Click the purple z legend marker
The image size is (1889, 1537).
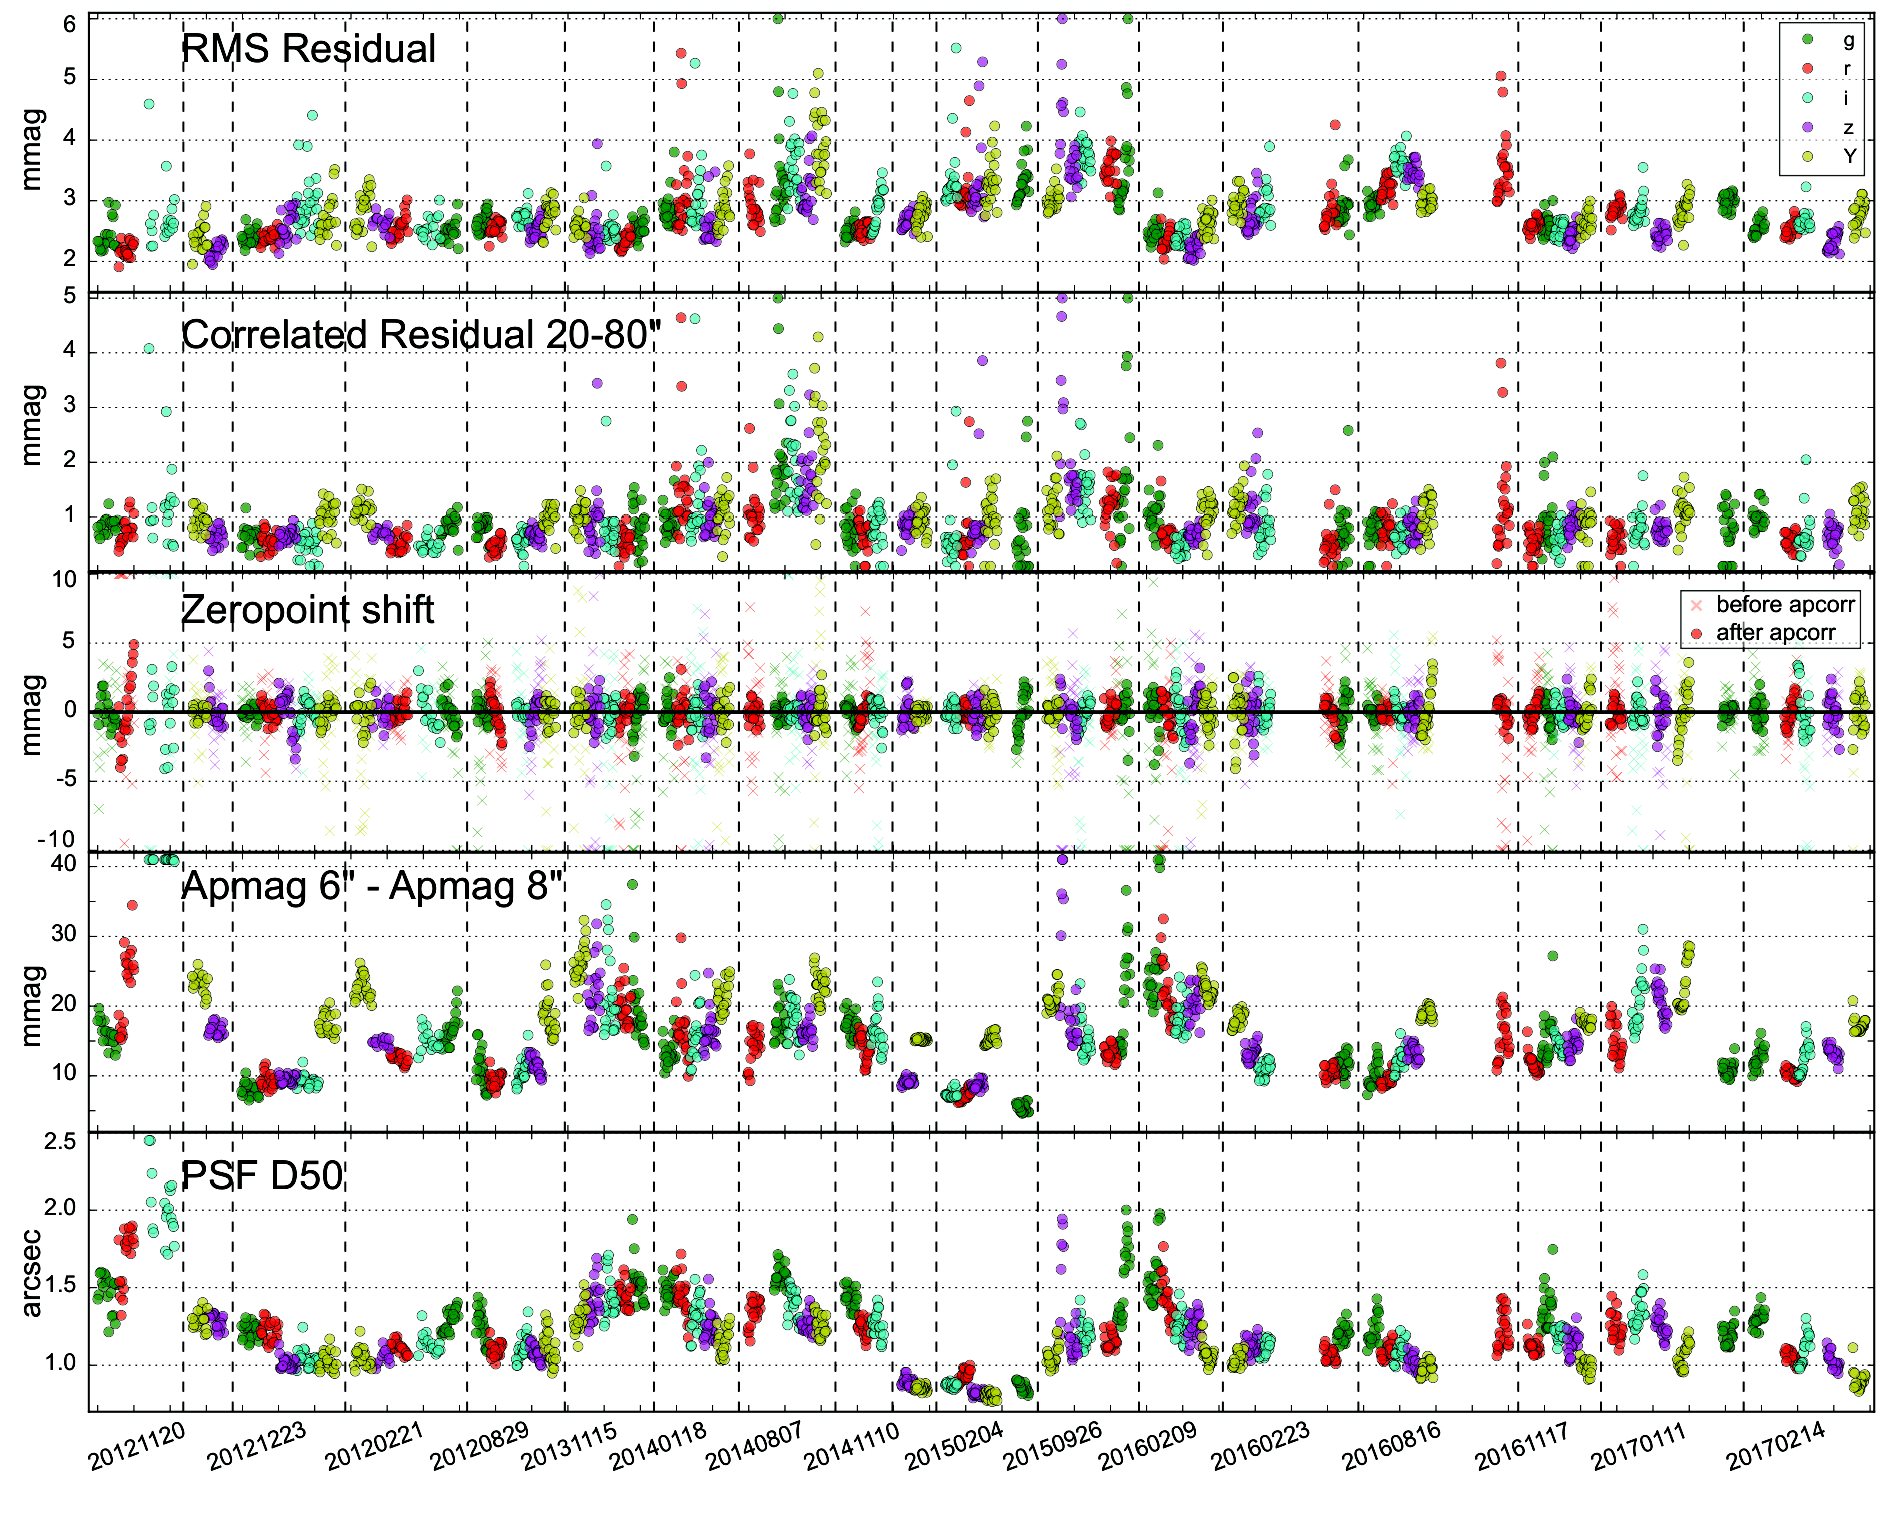[1808, 126]
